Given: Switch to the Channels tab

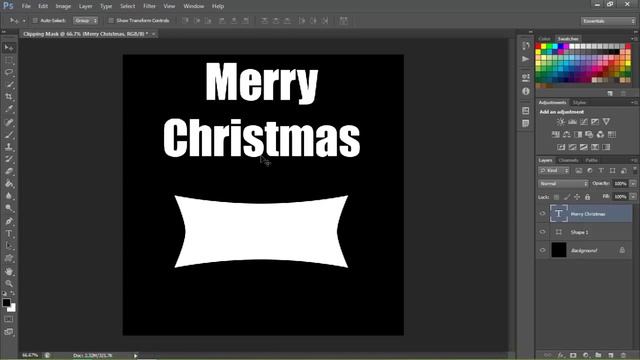Looking at the screenshot, I should [569, 160].
